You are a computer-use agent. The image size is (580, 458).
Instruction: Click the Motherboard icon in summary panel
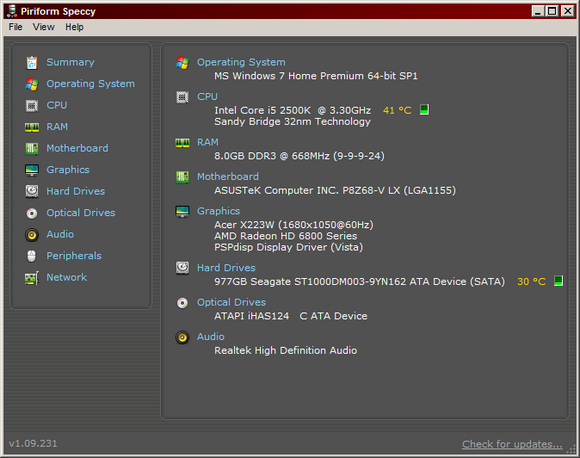tap(182, 177)
